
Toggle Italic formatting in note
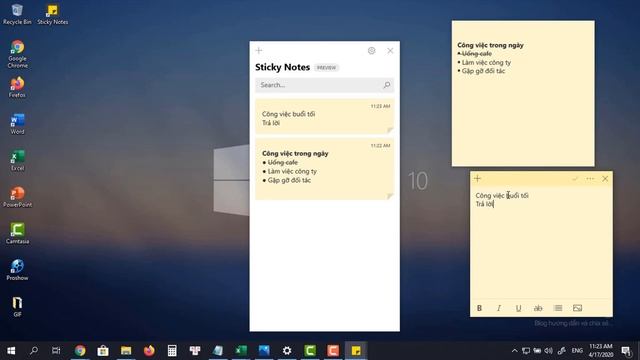(x=499, y=308)
